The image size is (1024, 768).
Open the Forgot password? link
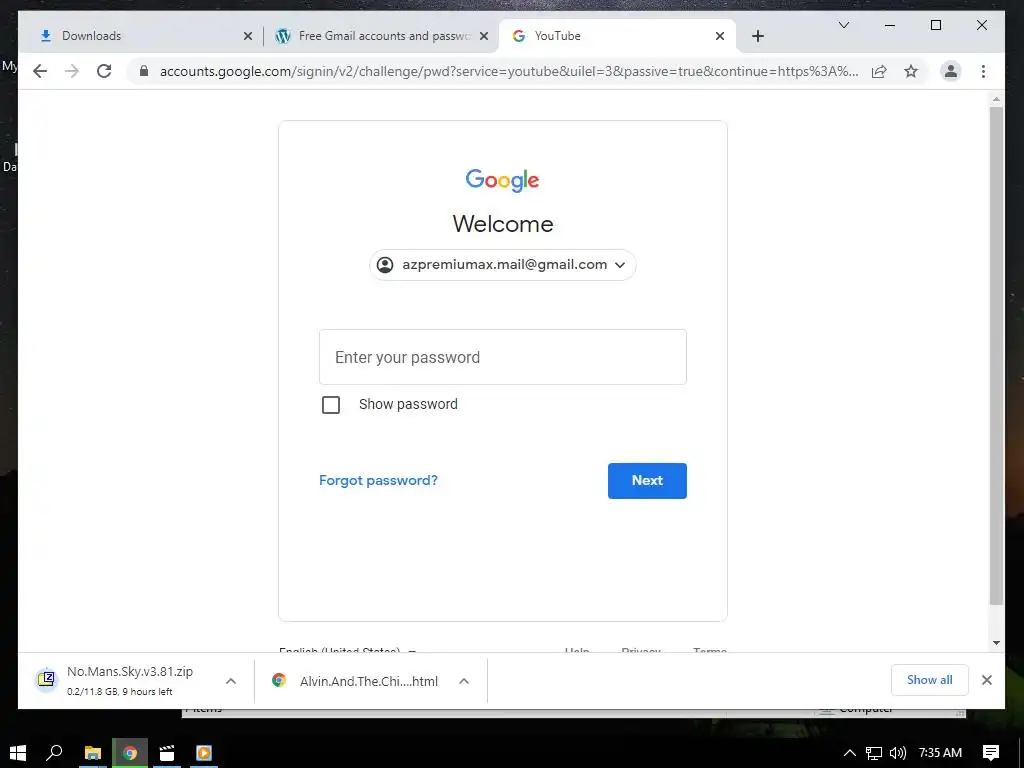[378, 481]
